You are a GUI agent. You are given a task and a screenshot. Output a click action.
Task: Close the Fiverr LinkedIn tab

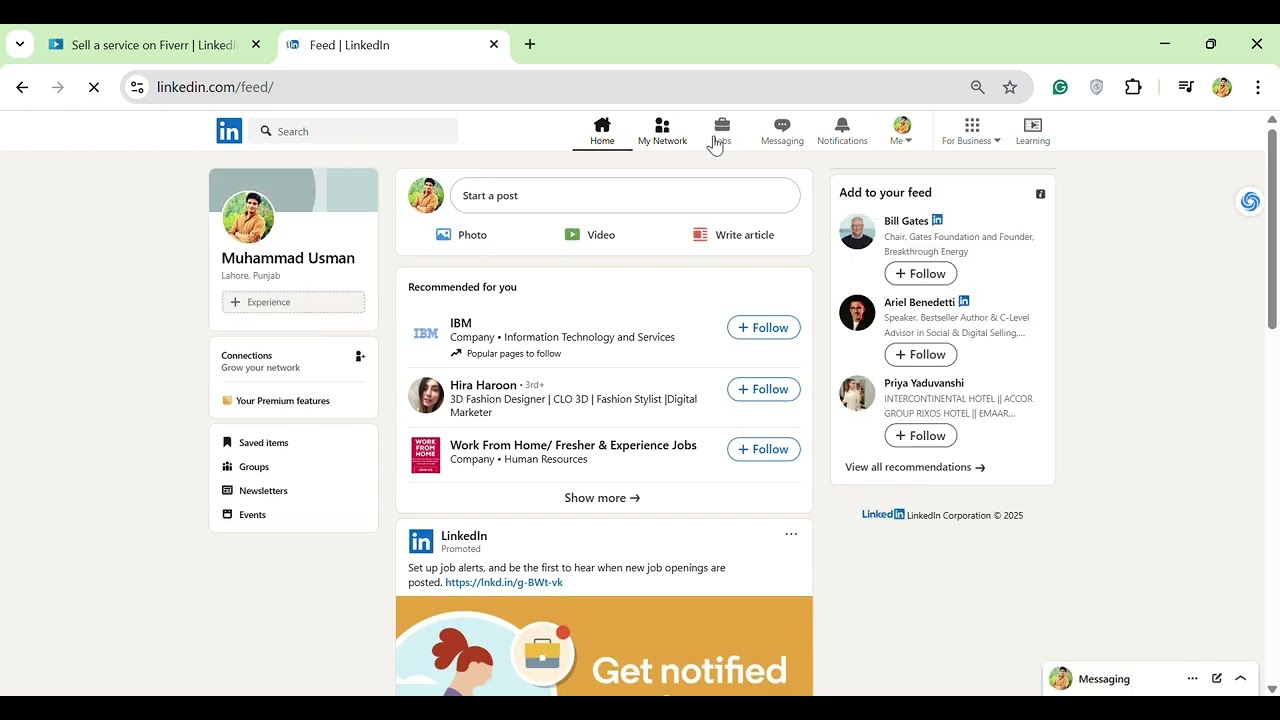(256, 45)
